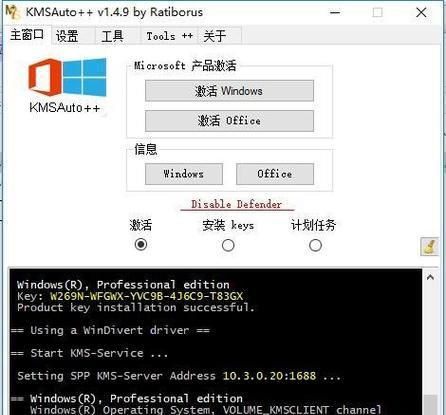The height and width of the screenshot is (415, 446).
Task: Click the broom clear-log icon
Action: [x=429, y=247]
